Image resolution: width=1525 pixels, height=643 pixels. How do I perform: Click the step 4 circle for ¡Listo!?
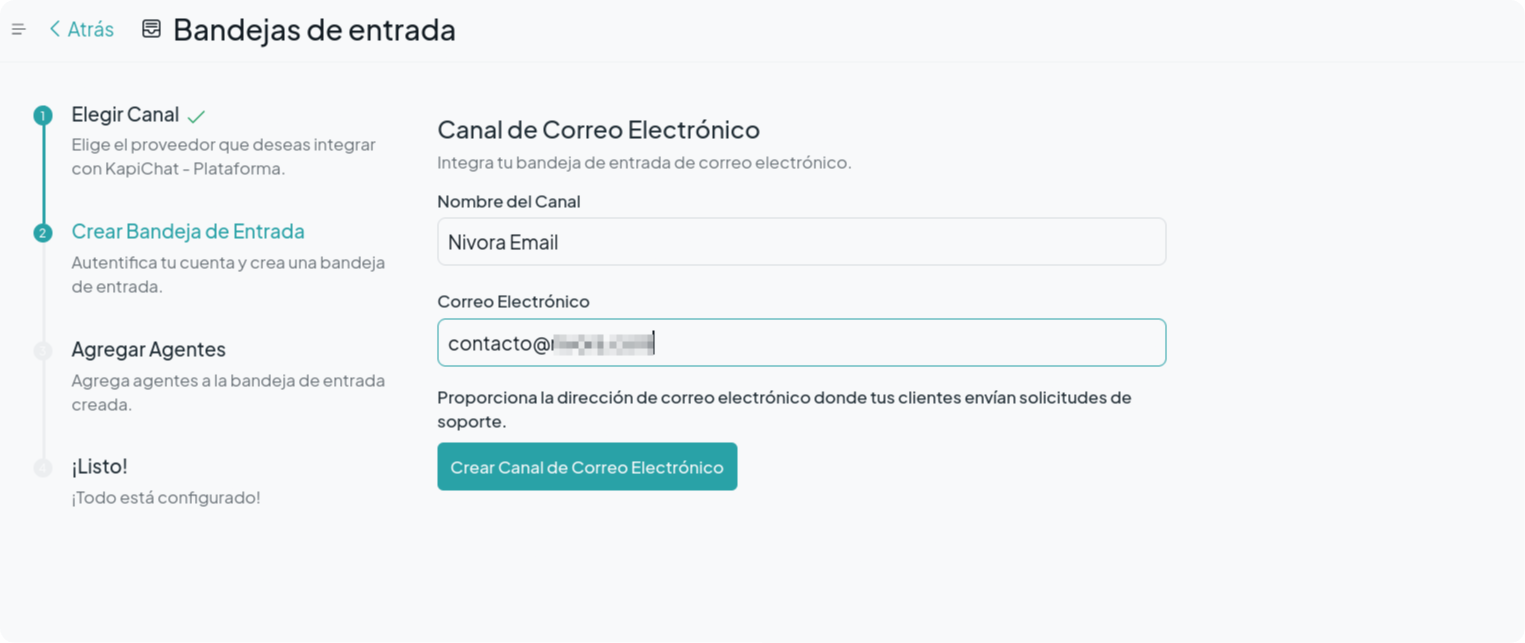click(x=42, y=468)
